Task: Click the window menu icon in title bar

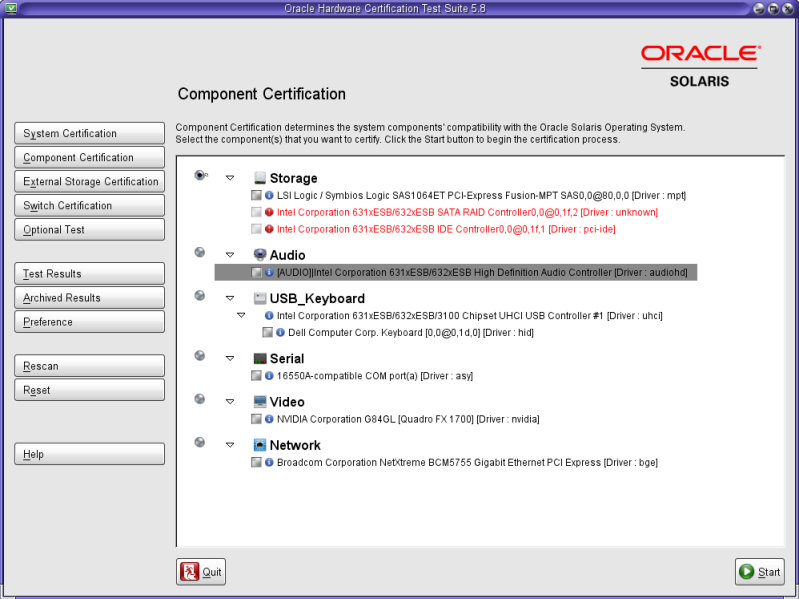Action: click(10, 8)
